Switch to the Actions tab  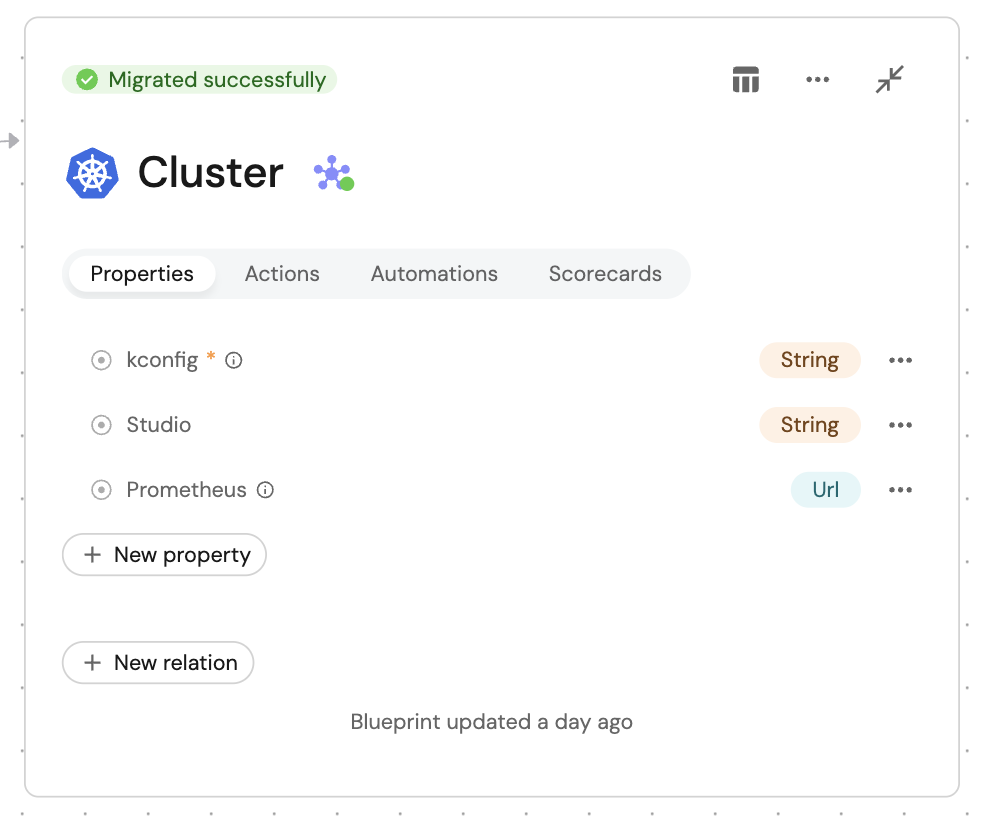point(282,274)
